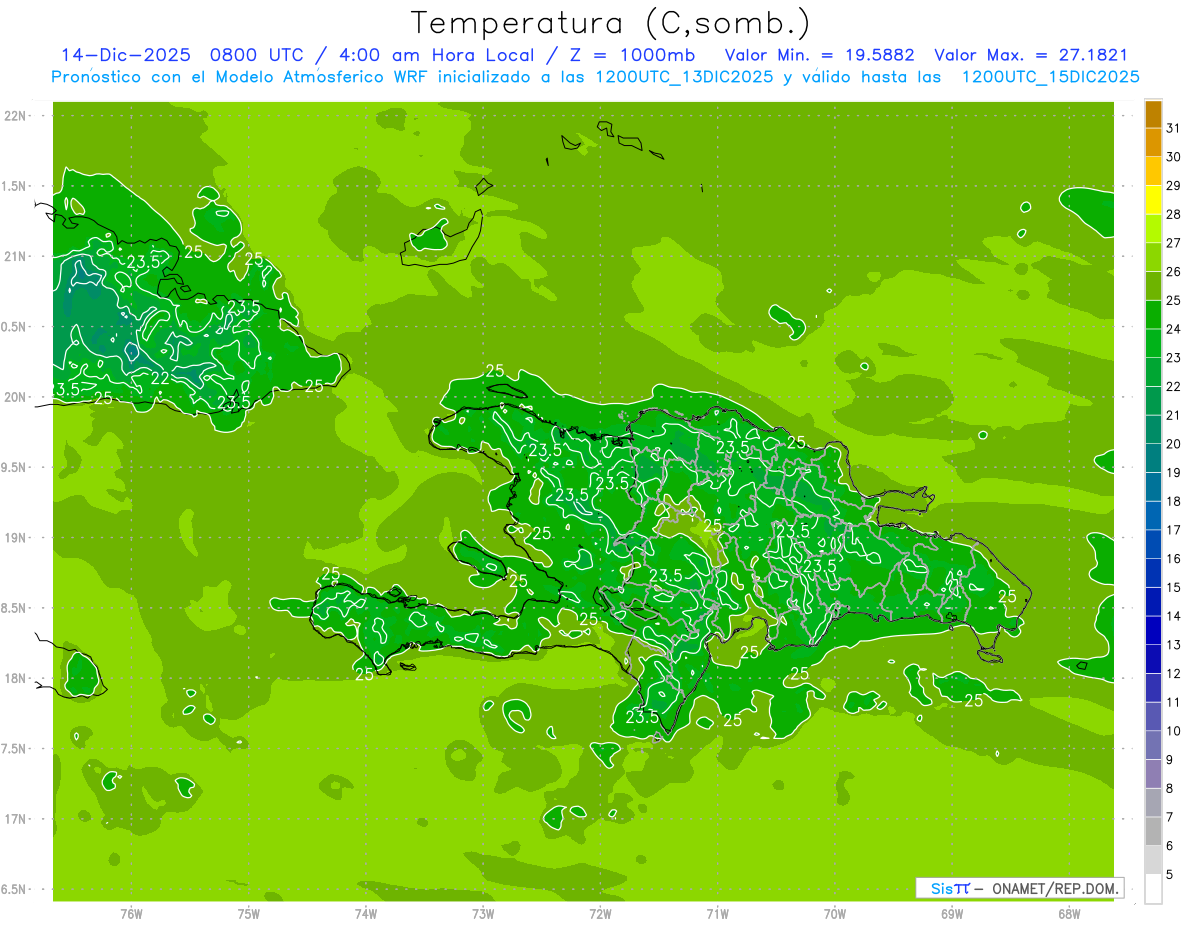Click the '31' label on the colorbar
1200x927 pixels.
[1174, 128]
